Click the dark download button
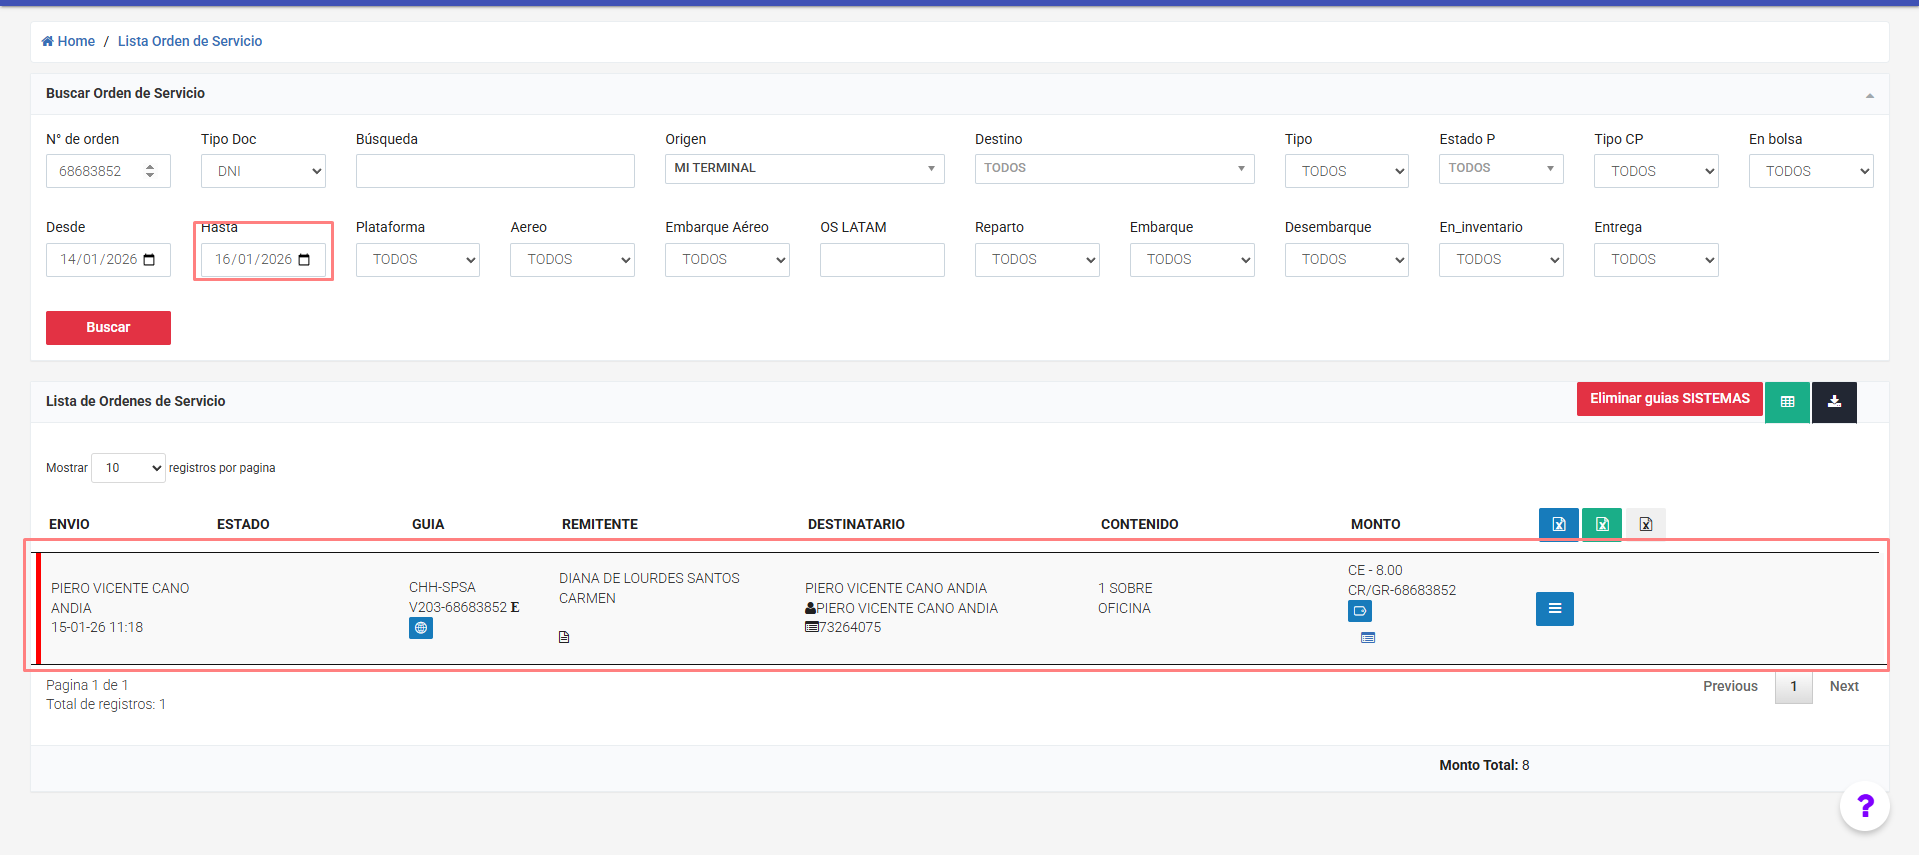This screenshot has width=1919, height=855. 1834,402
